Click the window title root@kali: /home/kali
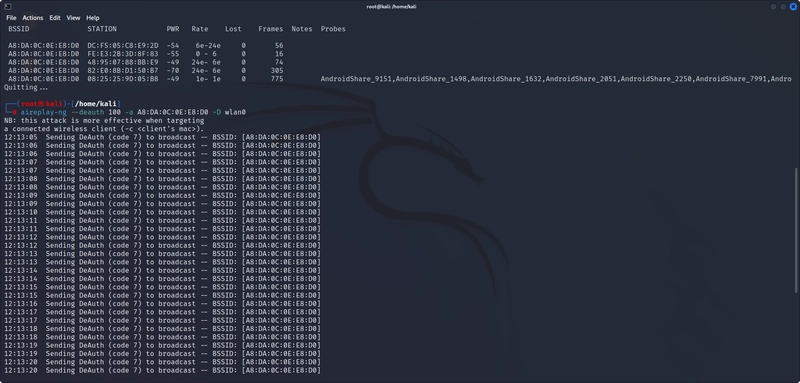 click(391, 7)
